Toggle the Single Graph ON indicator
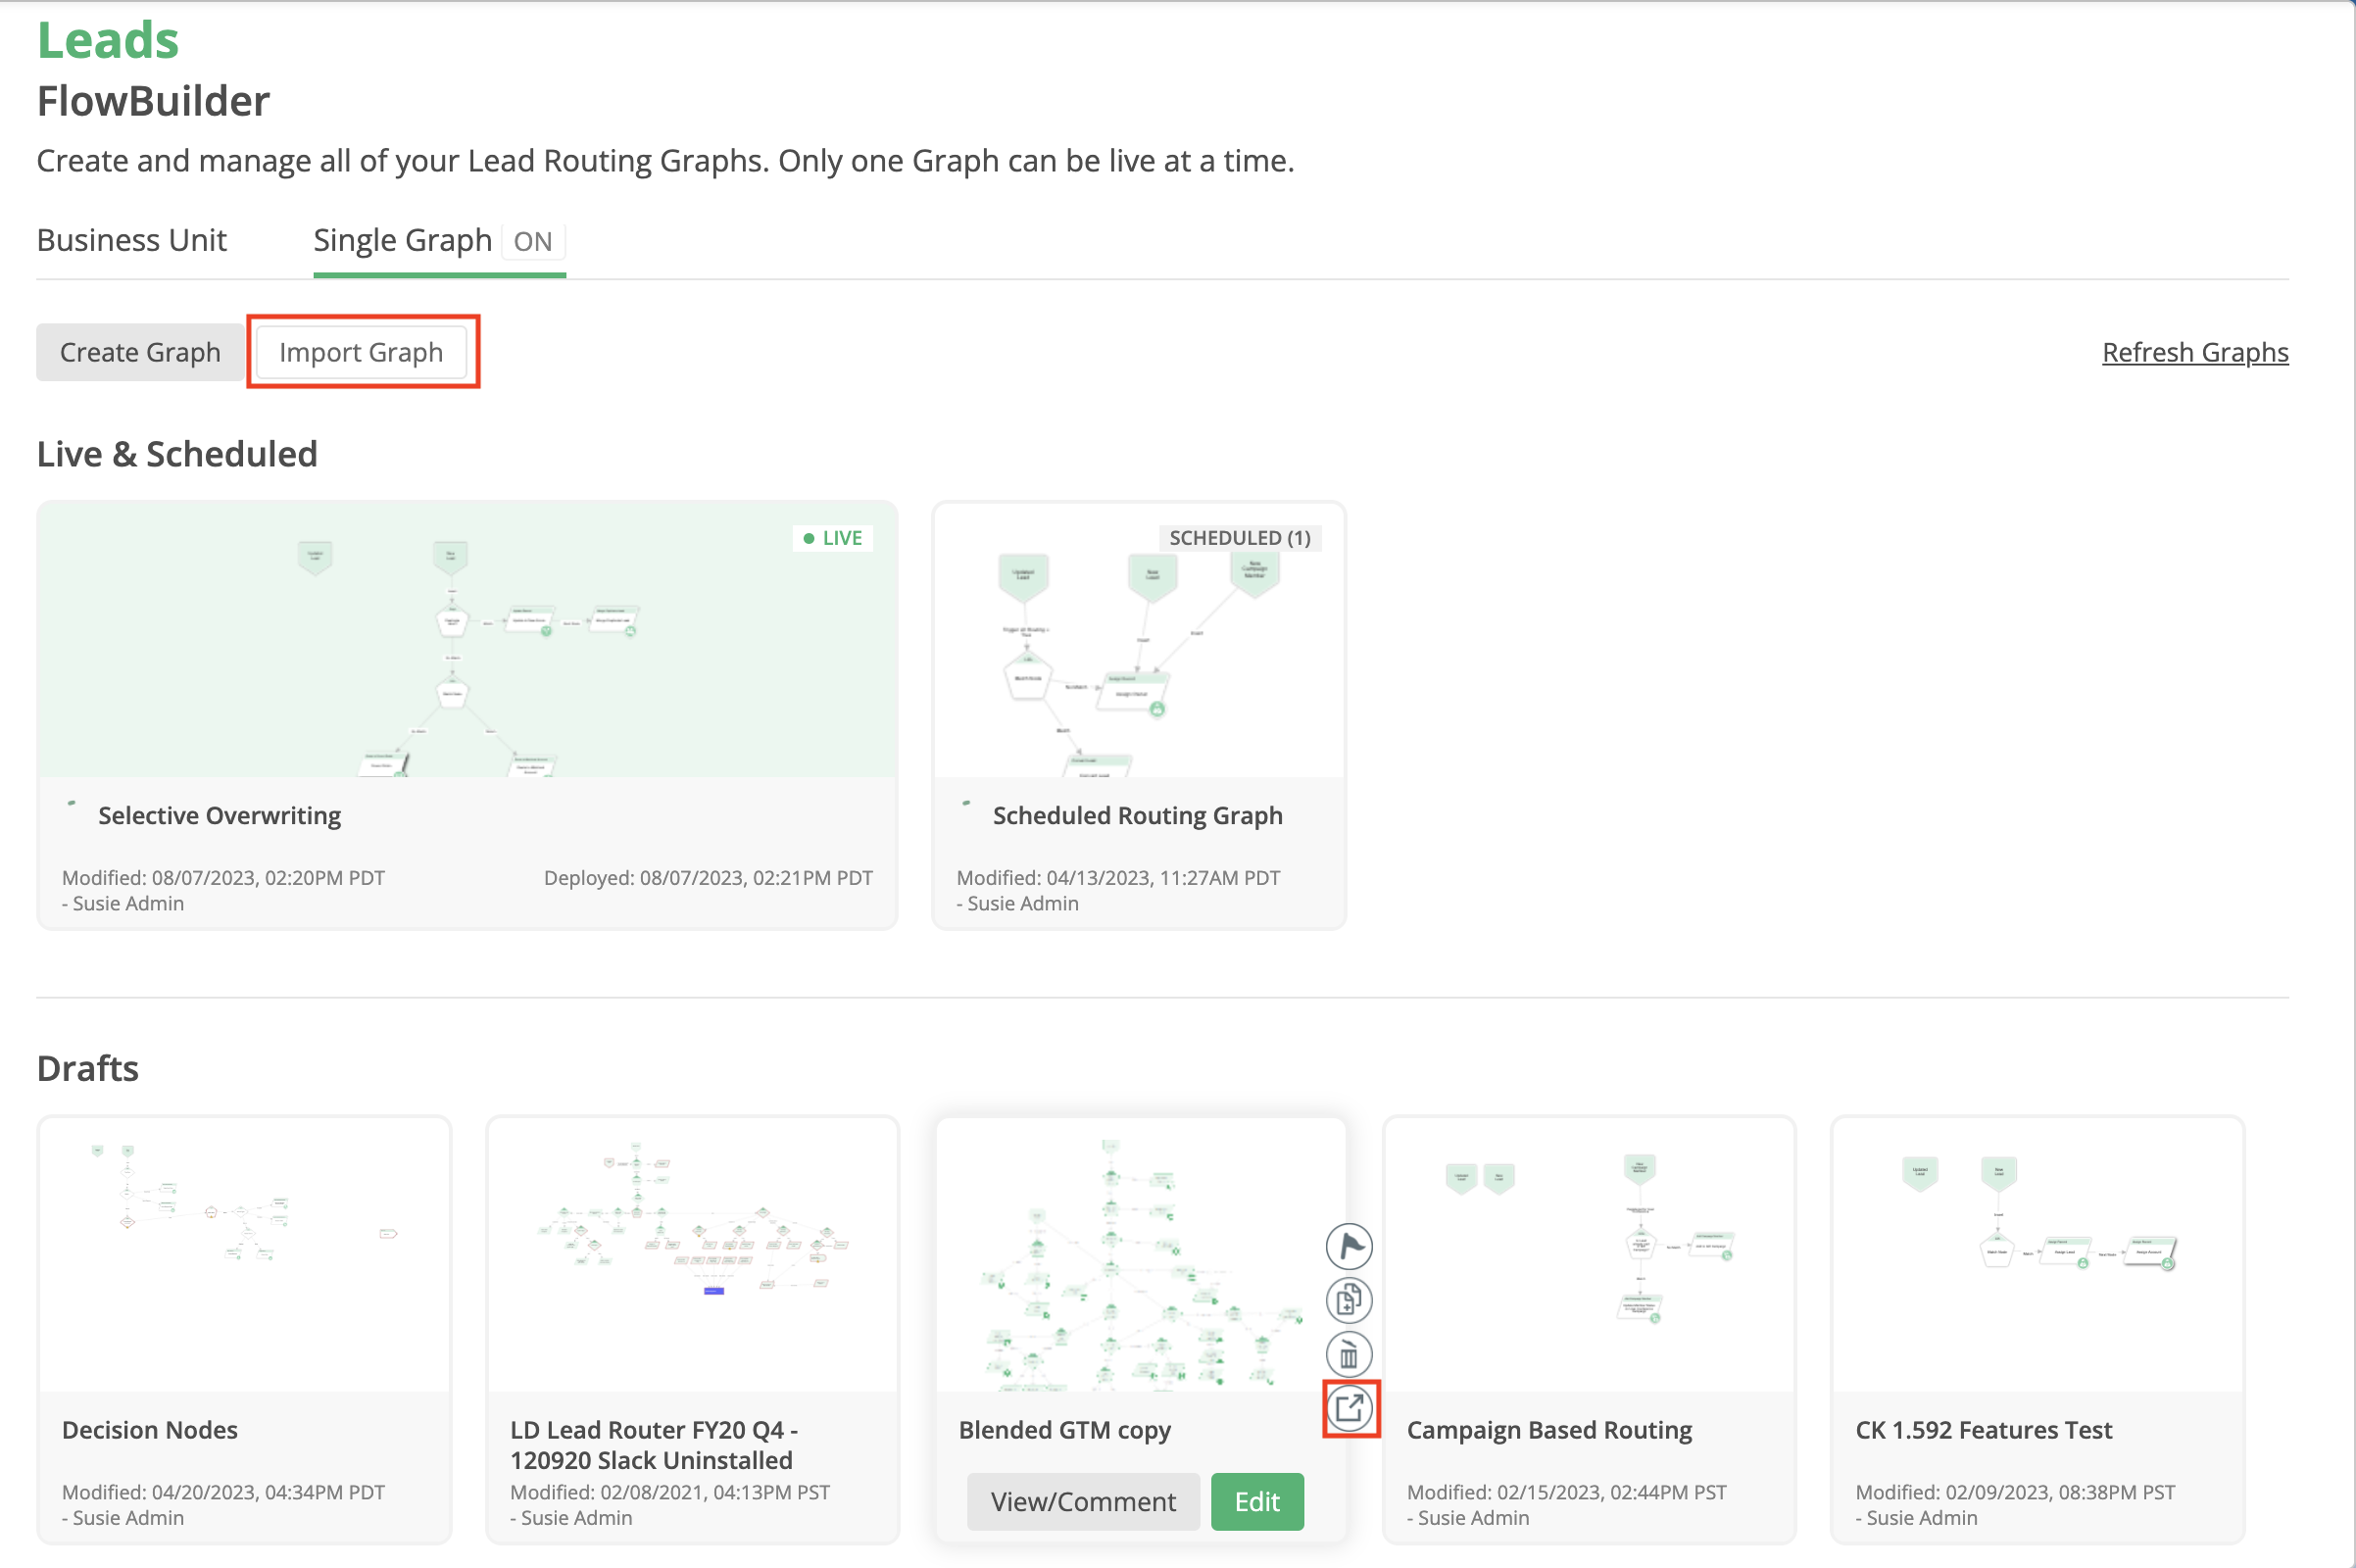2356x1568 pixels. point(532,242)
